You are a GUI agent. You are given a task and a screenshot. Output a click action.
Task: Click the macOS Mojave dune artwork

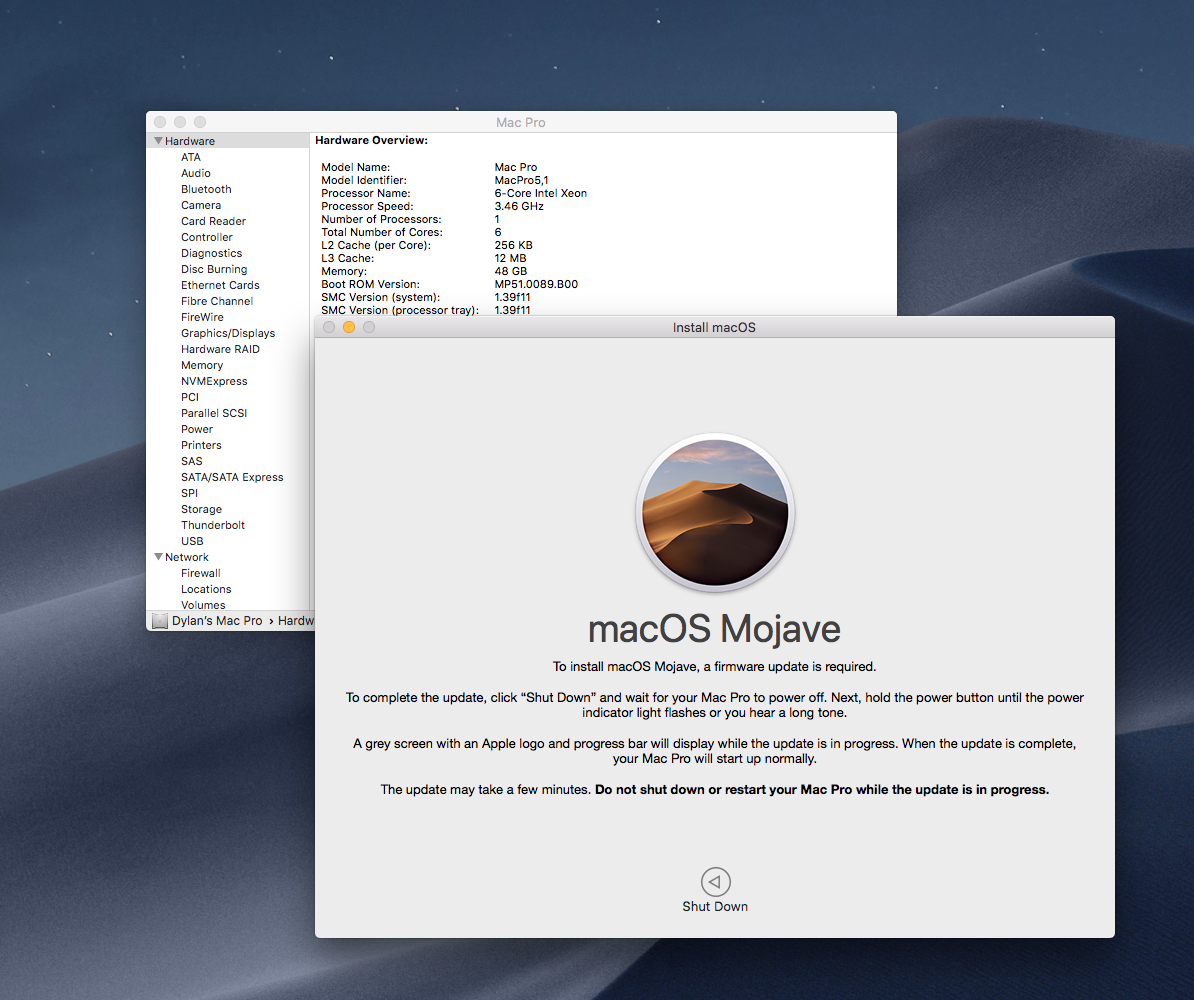click(x=715, y=513)
